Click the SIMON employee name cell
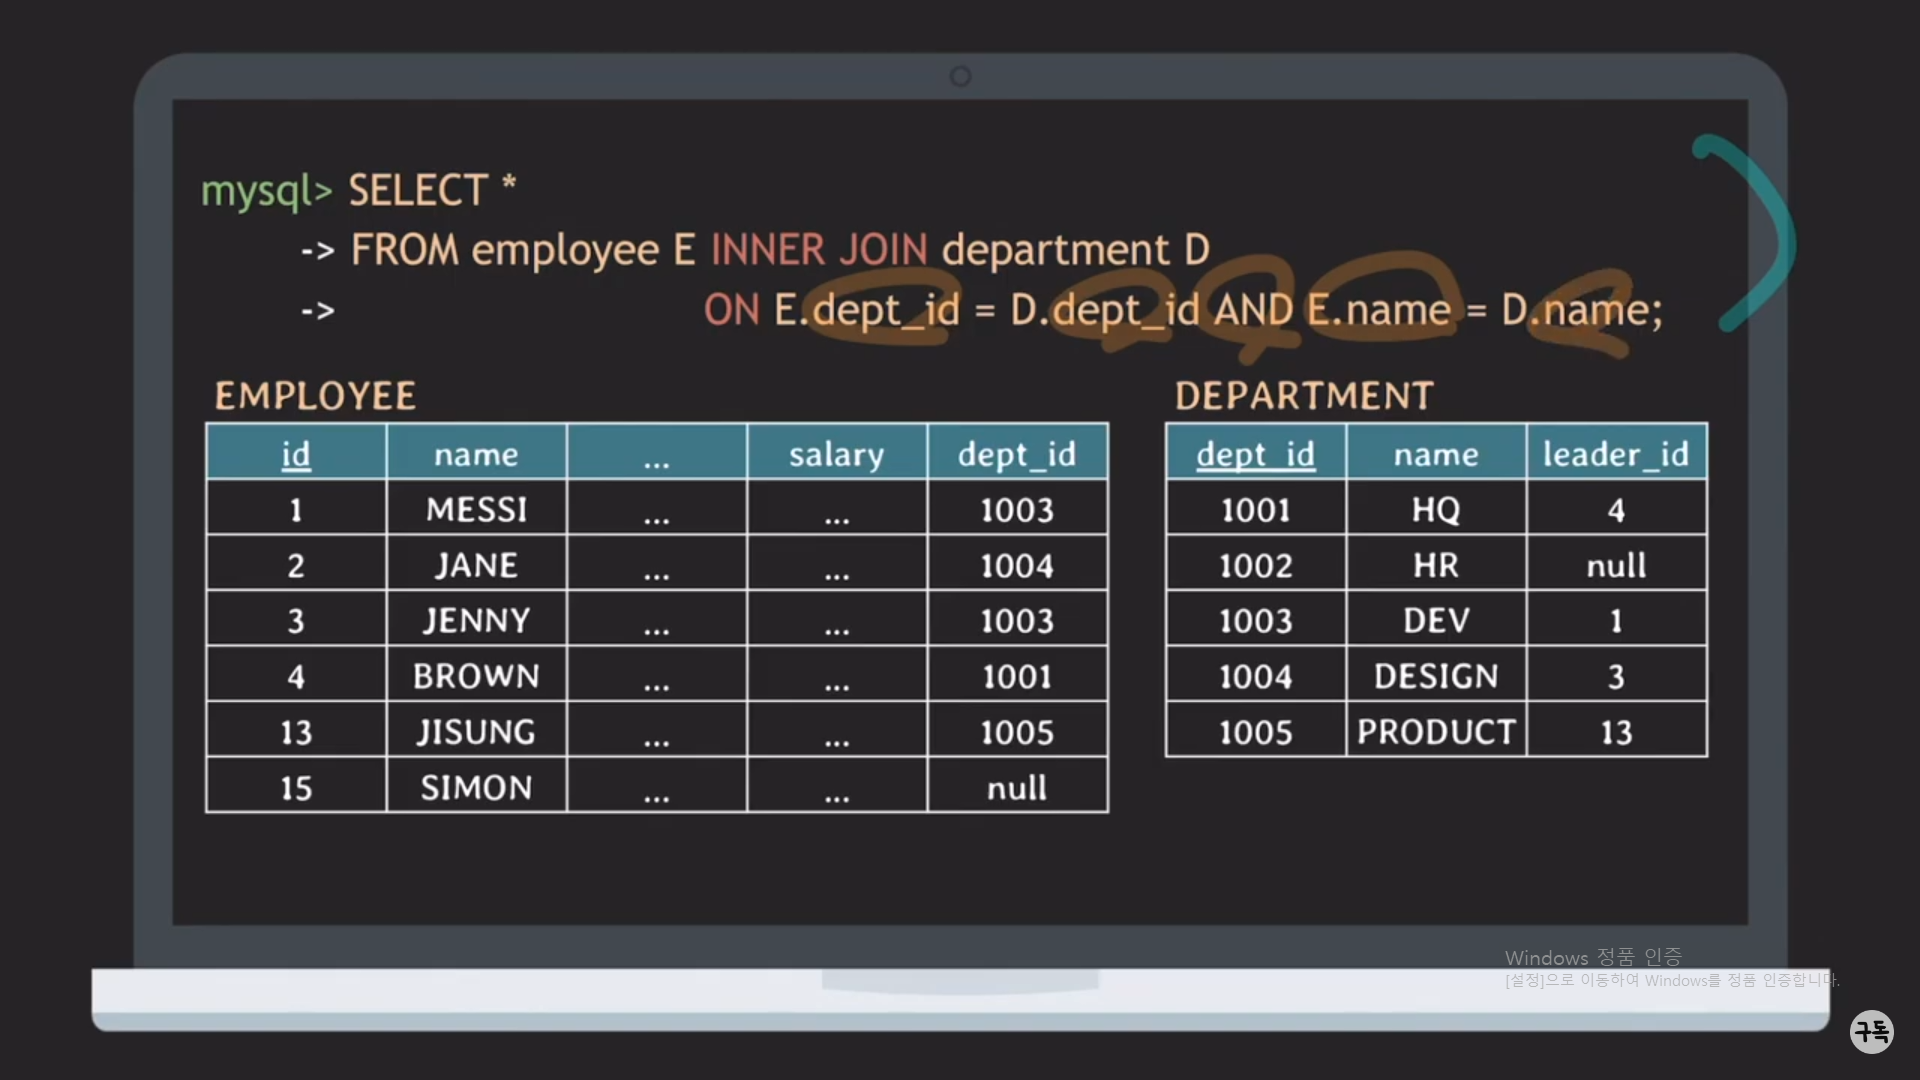 pos(476,788)
